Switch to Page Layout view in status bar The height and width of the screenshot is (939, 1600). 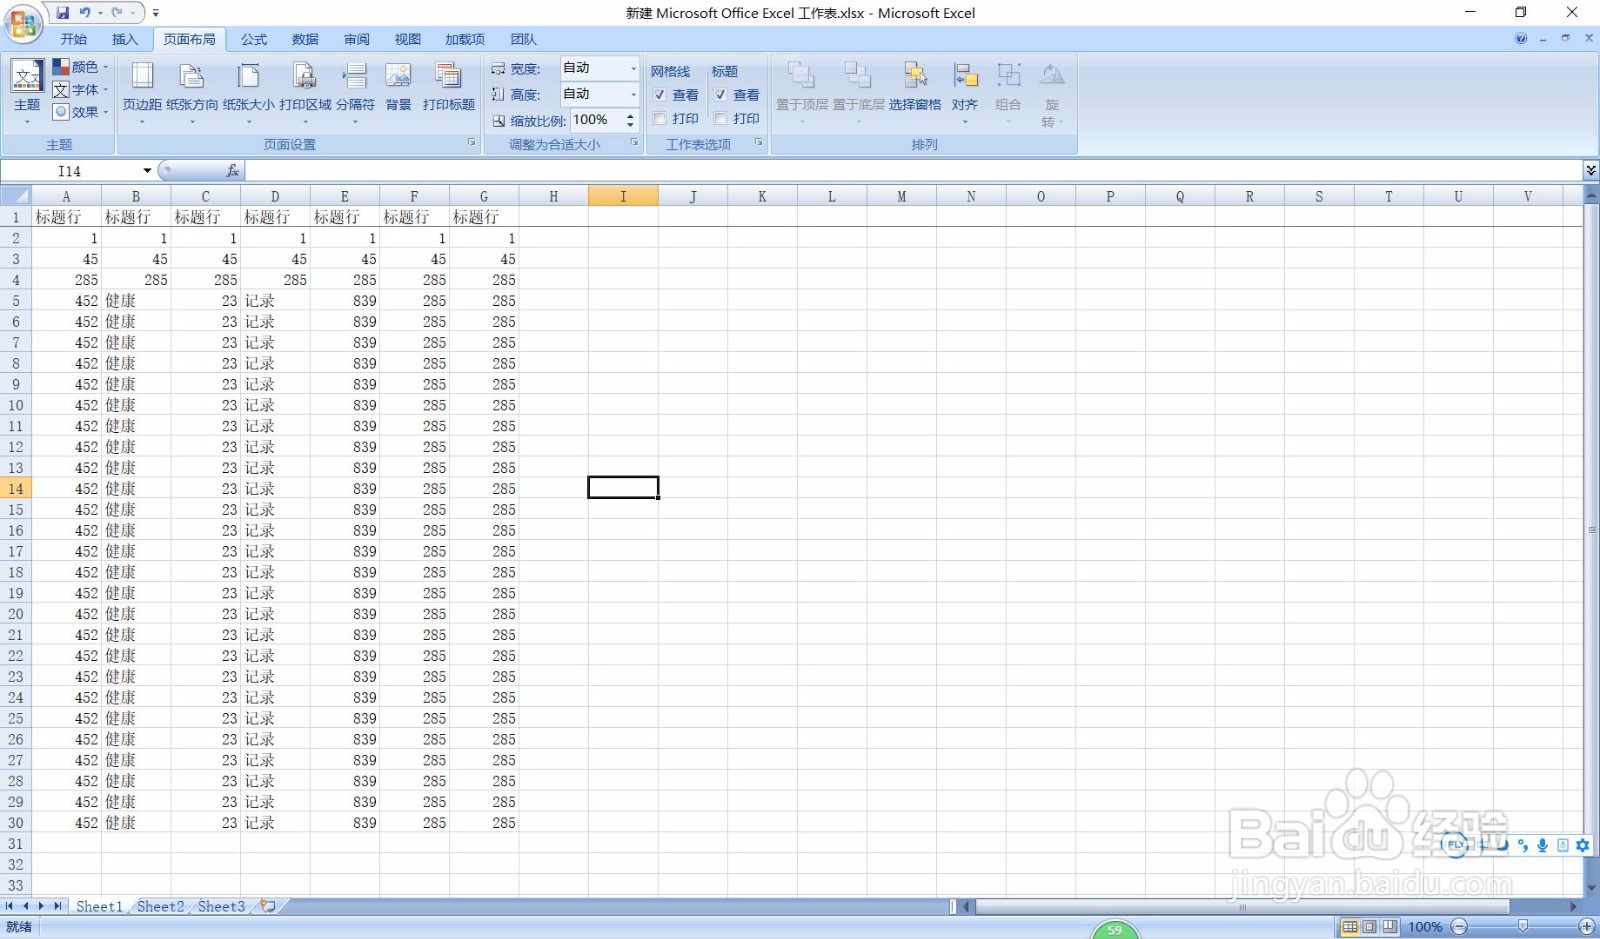1370,927
